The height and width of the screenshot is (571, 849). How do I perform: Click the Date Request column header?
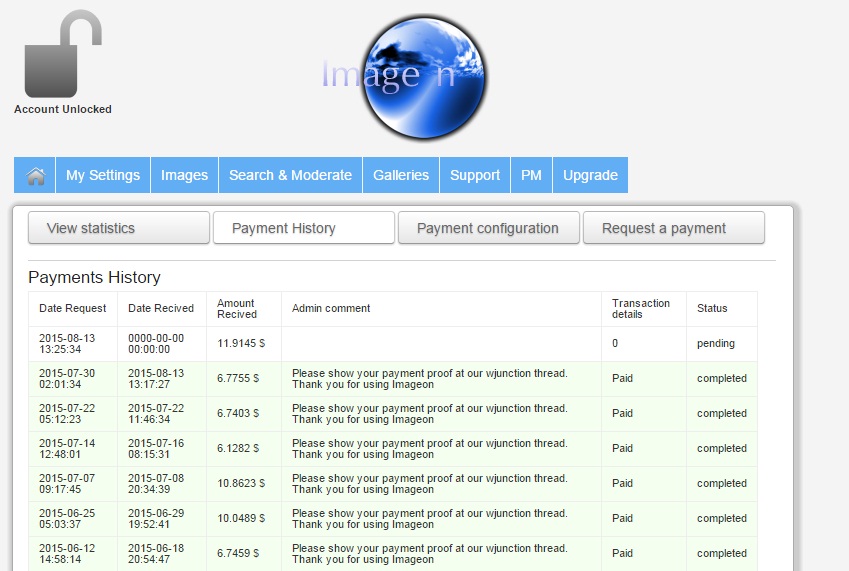pyautogui.click(x=73, y=309)
